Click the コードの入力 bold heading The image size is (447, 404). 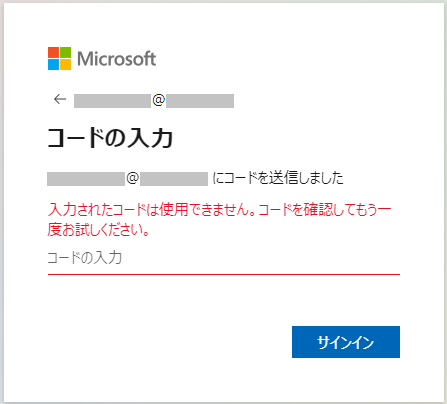(110, 138)
